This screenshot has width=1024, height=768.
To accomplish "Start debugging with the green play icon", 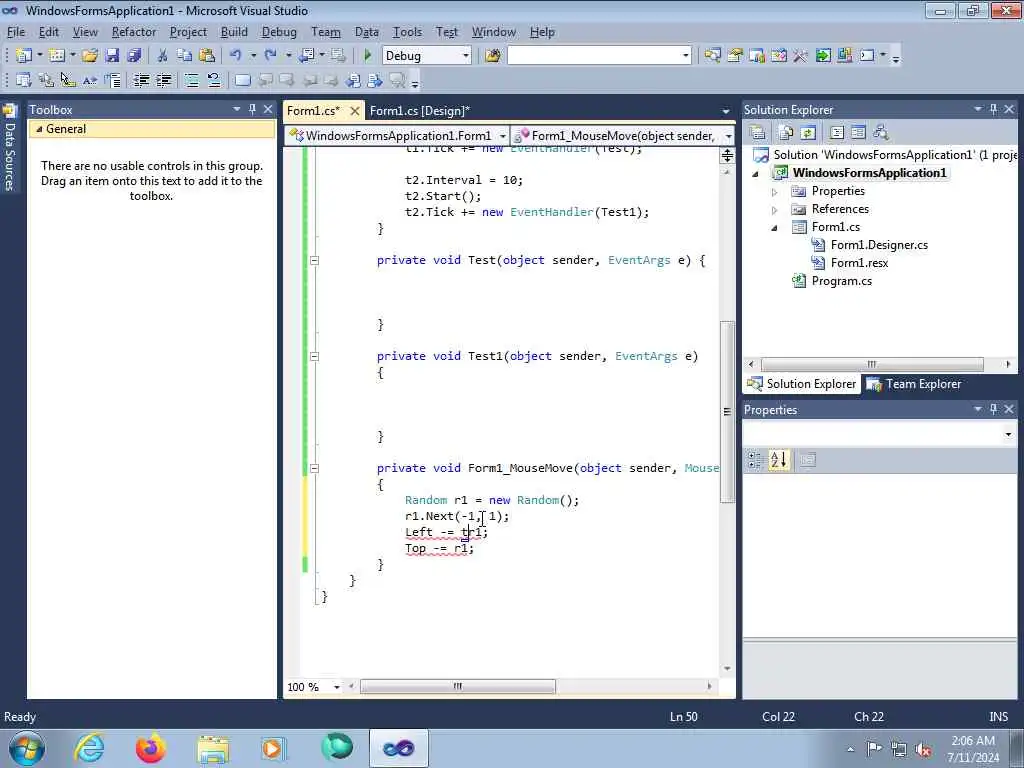I will 368,56.
